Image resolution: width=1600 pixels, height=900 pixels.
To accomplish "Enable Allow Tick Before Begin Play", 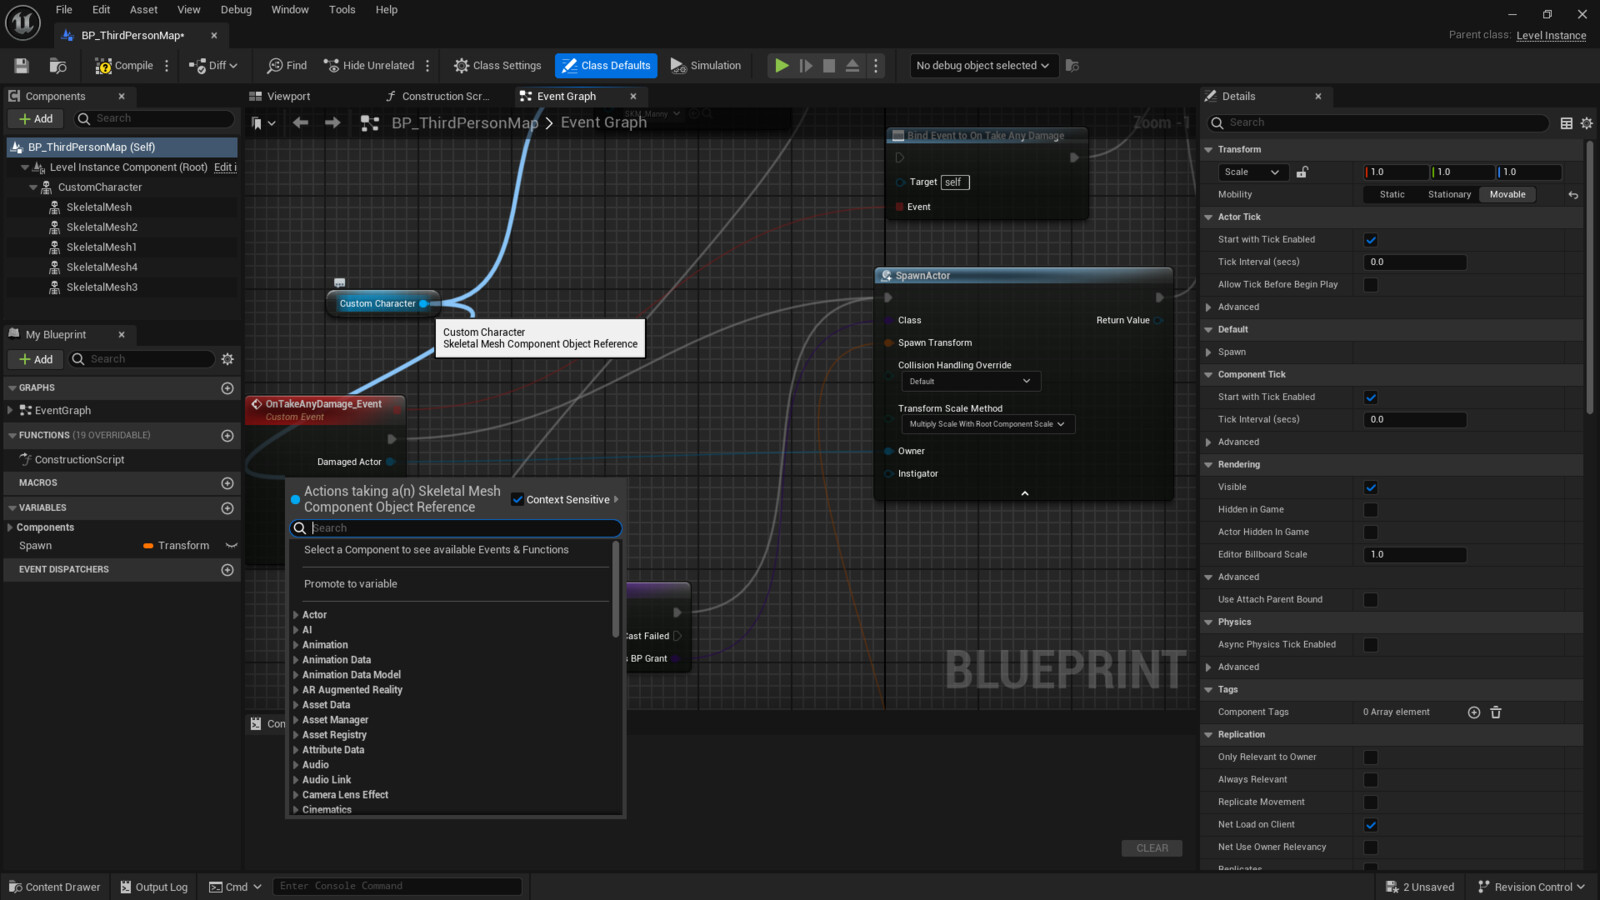I will pyautogui.click(x=1371, y=285).
